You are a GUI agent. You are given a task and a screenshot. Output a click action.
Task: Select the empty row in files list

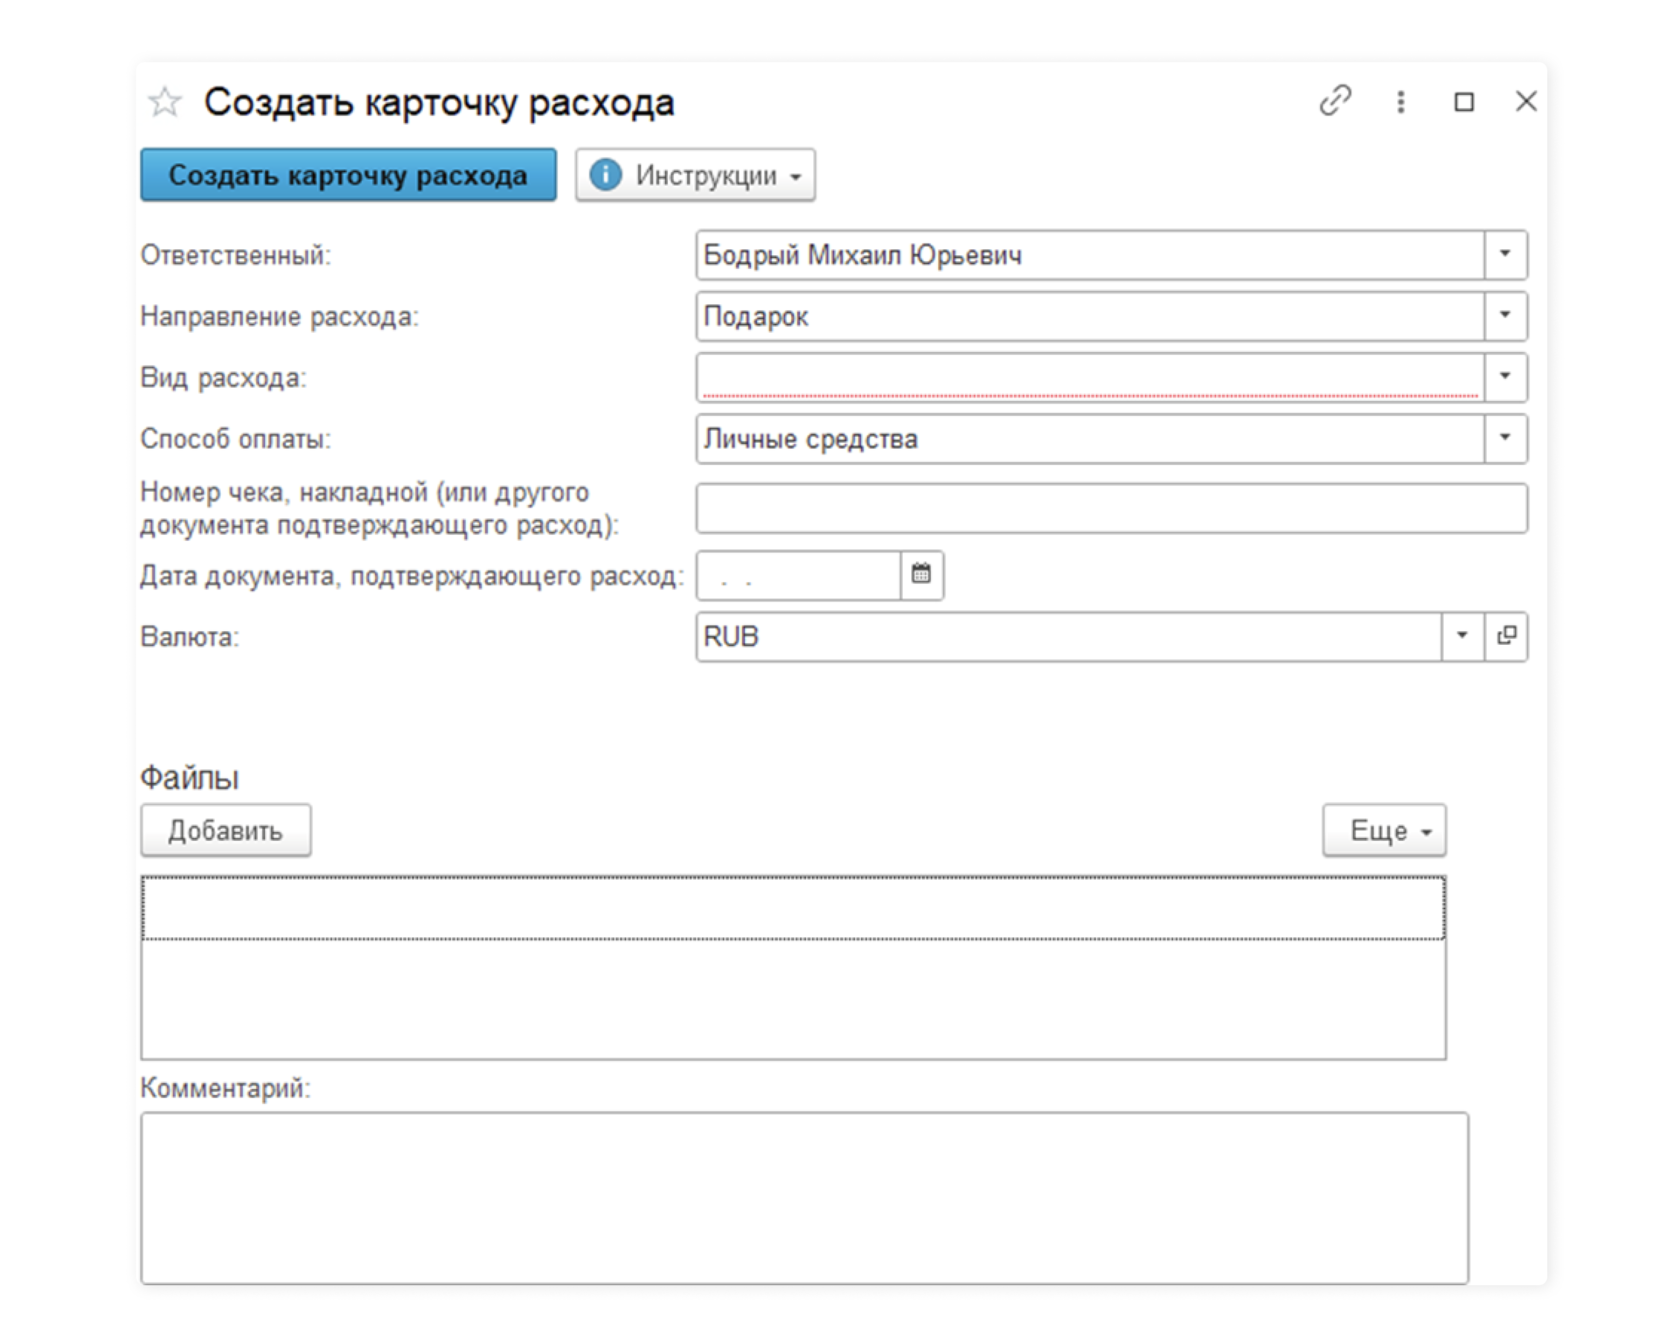coord(793,908)
